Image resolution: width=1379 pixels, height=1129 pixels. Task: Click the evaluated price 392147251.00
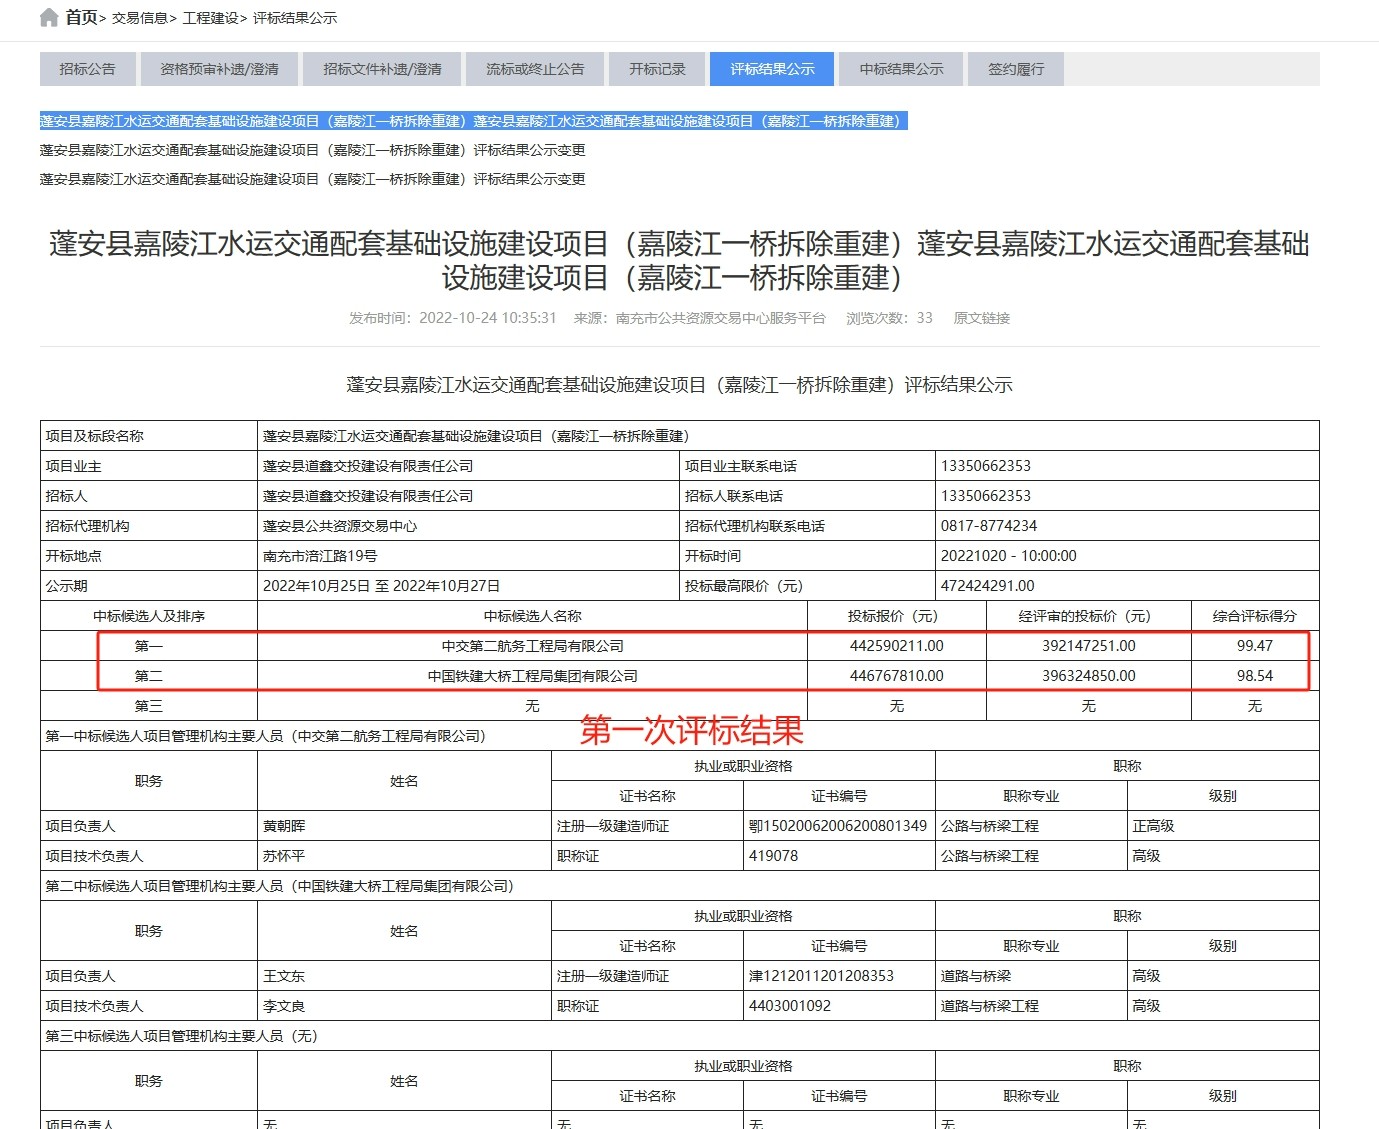point(1088,646)
